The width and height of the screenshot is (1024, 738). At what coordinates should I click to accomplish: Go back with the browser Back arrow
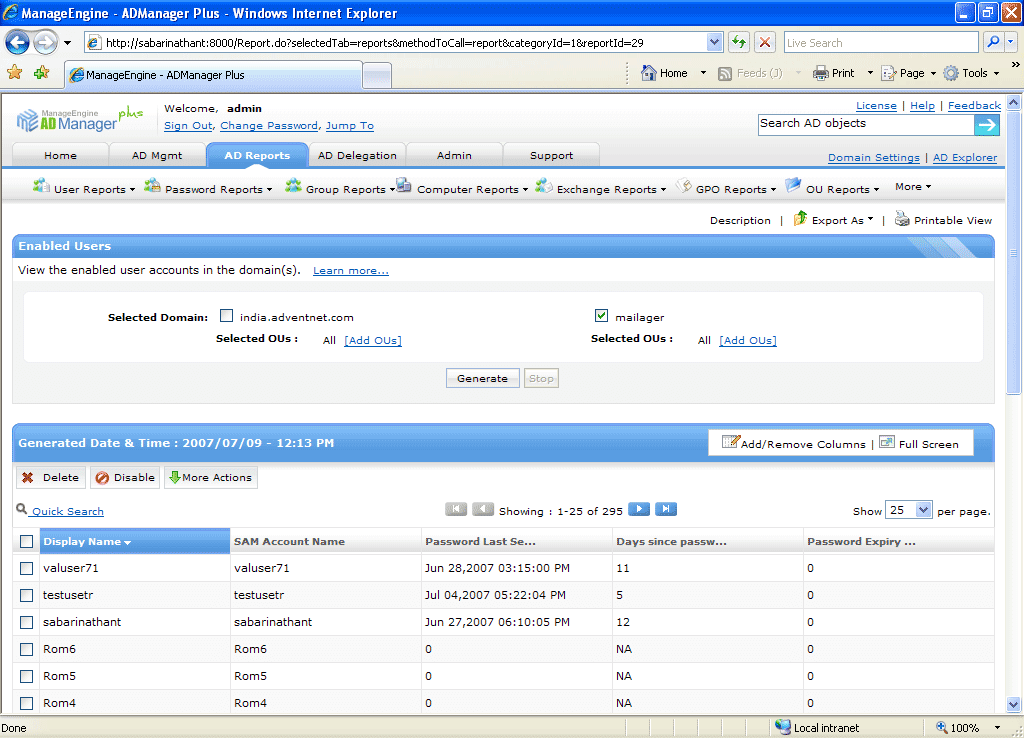point(18,43)
